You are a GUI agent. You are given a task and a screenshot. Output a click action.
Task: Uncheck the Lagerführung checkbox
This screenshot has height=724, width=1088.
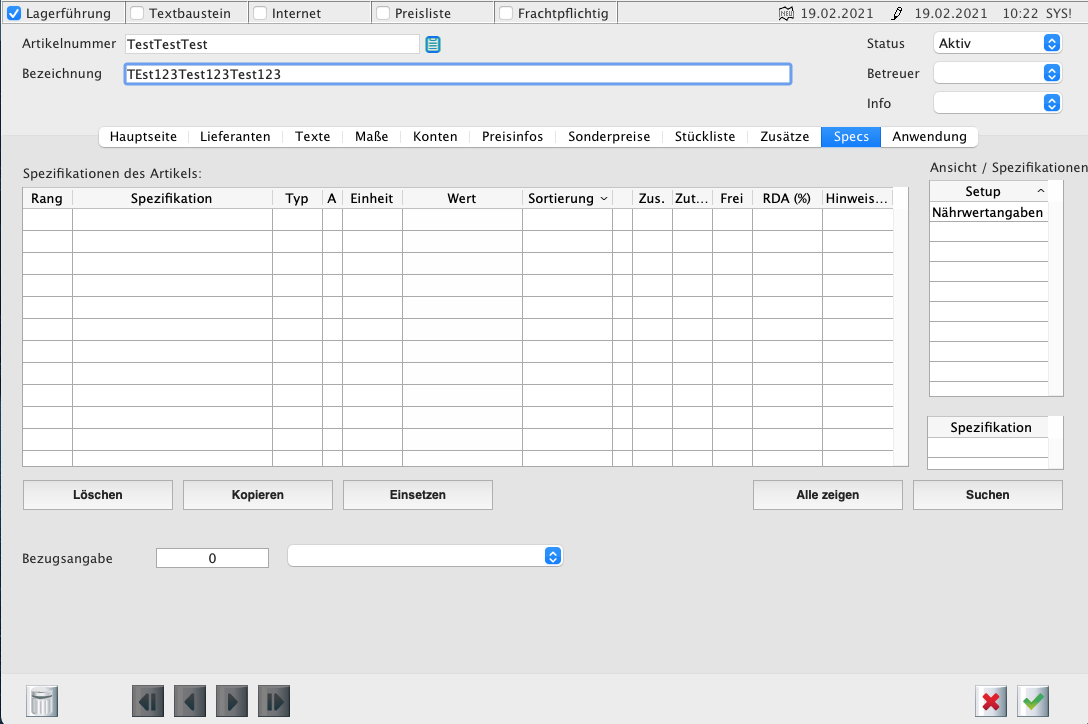click(14, 14)
